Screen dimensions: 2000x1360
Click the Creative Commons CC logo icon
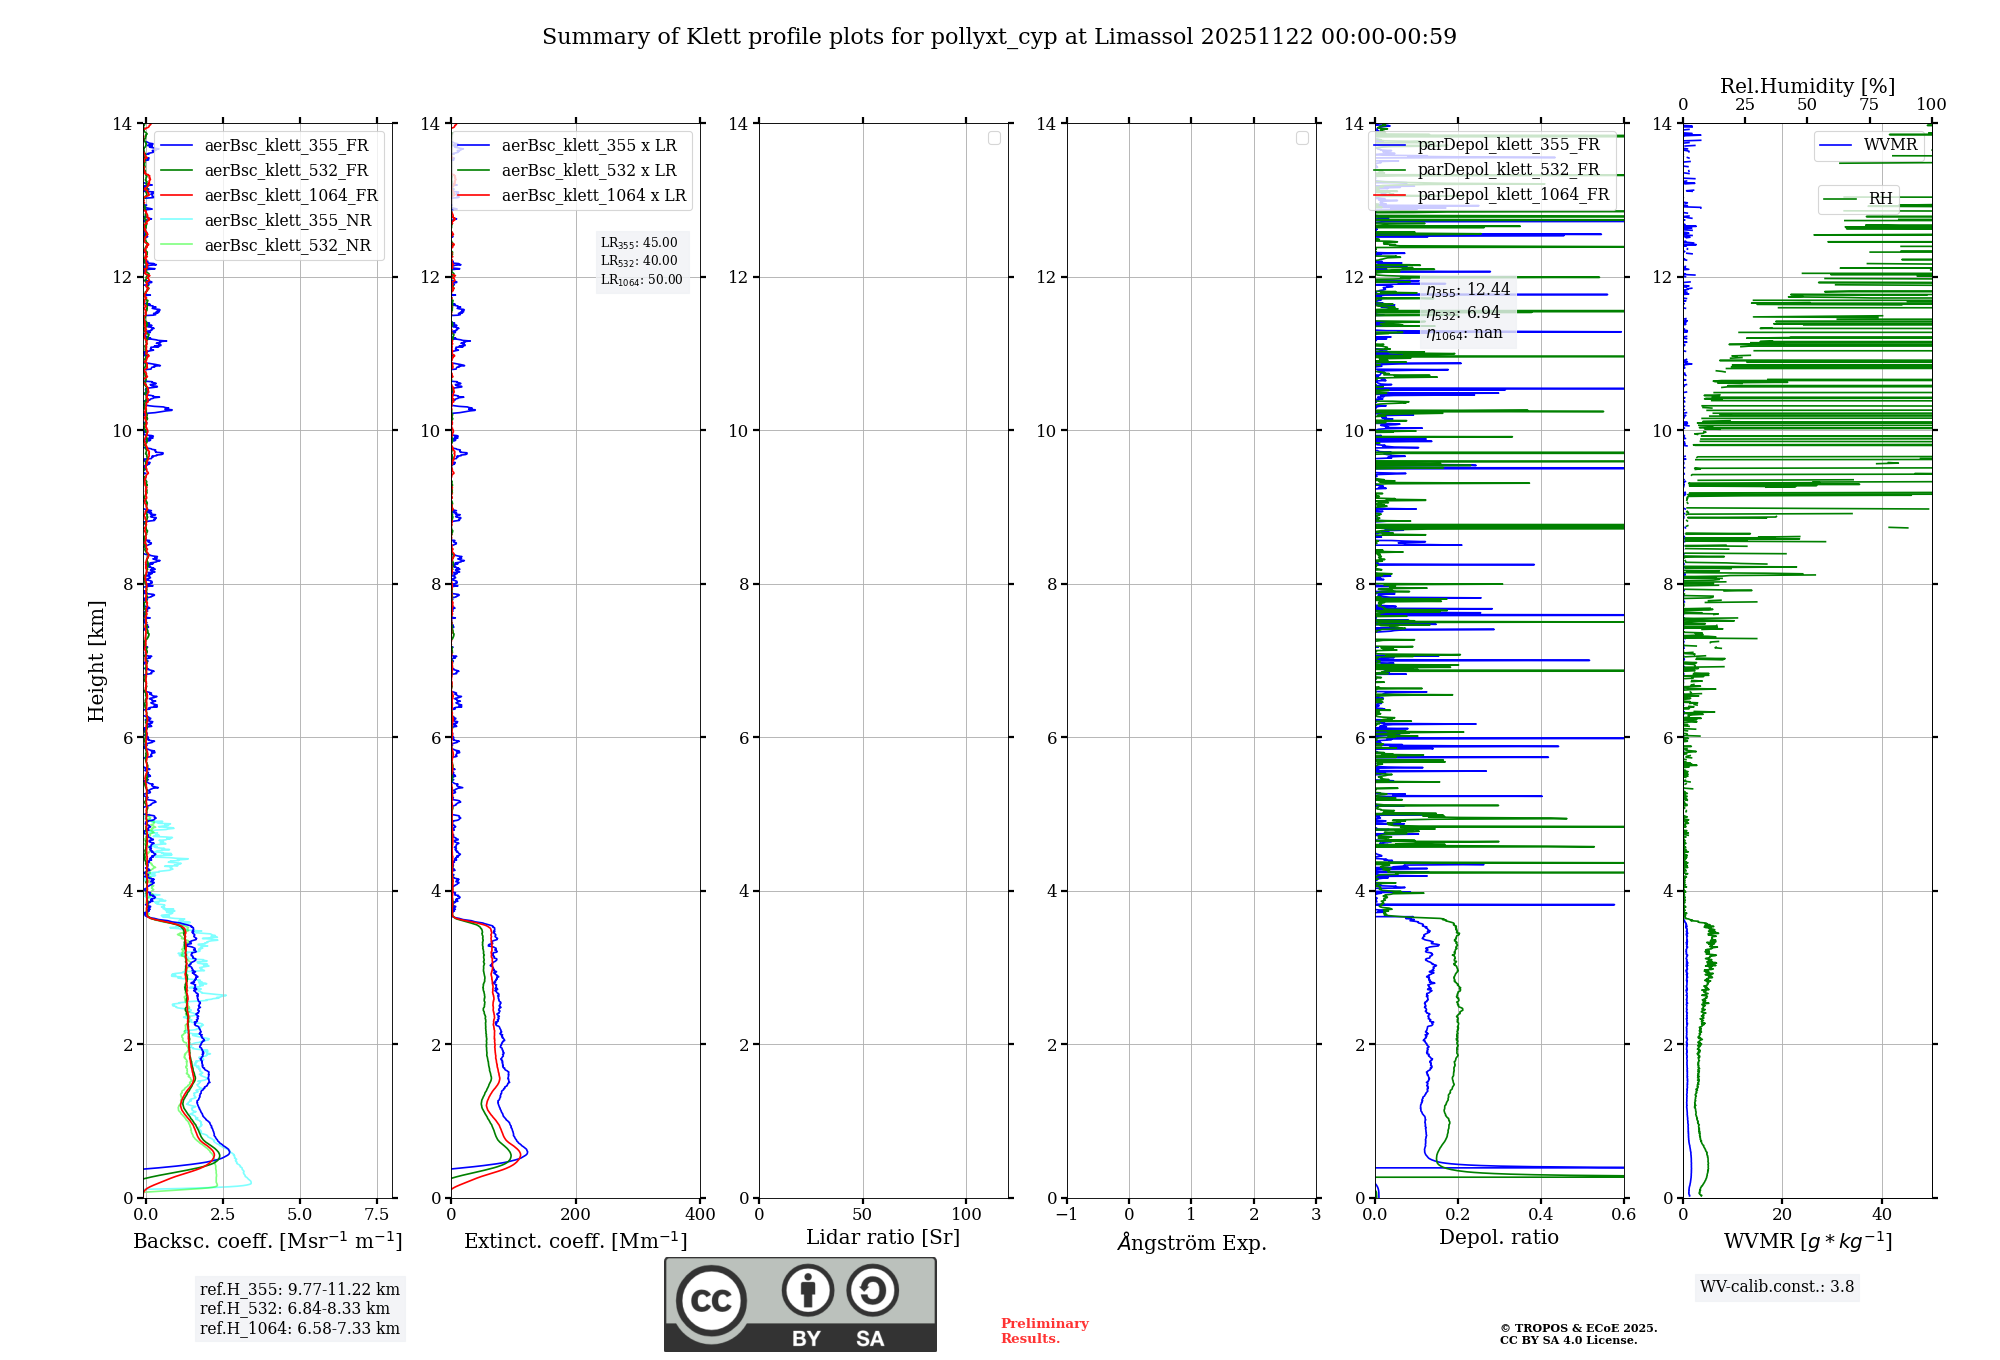[x=711, y=1300]
